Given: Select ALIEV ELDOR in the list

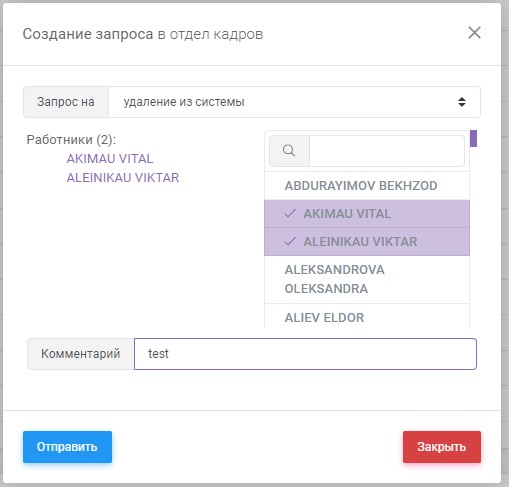Looking at the screenshot, I should (x=367, y=317).
